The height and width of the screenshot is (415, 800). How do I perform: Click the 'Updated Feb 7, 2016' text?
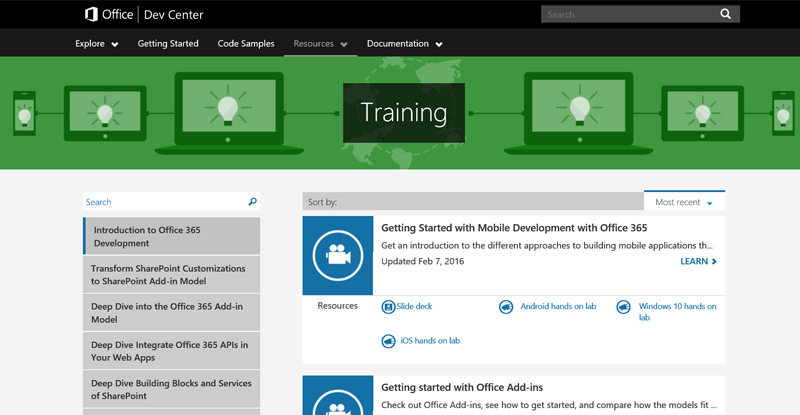(x=422, y=261)
